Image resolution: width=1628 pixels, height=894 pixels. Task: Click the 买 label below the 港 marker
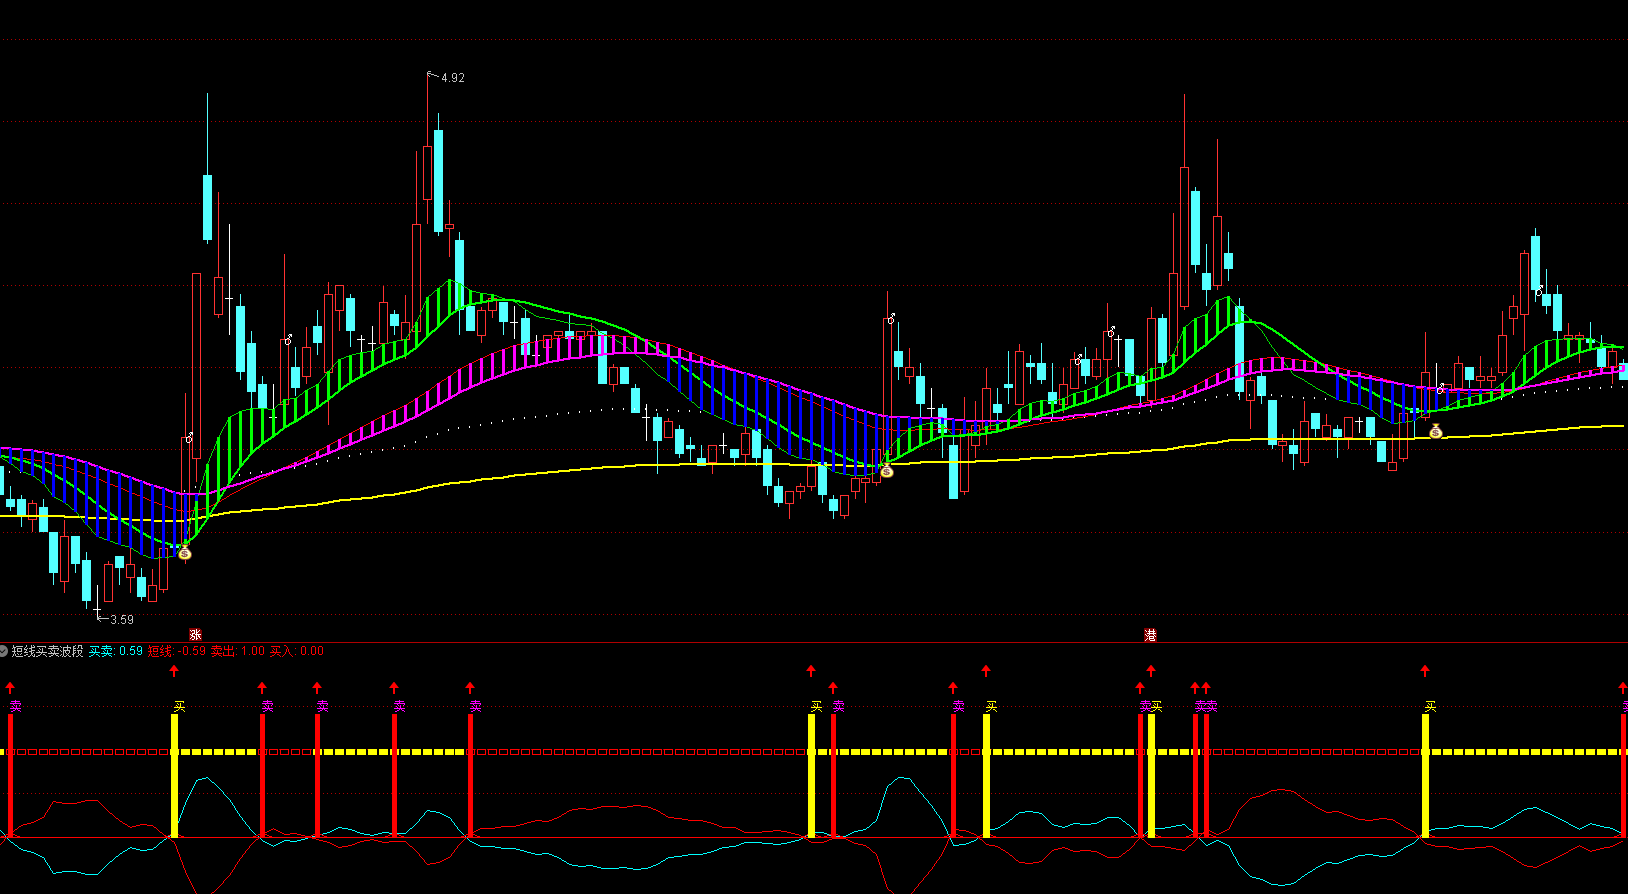pyautogui.click(x=1156, y=706)
